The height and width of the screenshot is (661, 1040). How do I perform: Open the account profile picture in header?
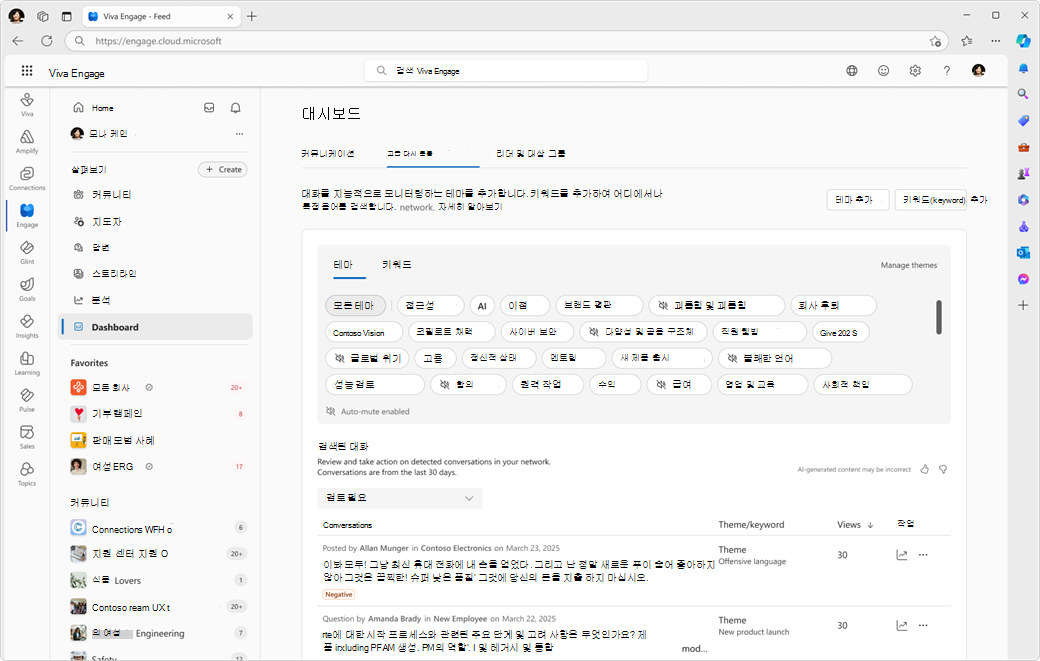click(978, 70)
